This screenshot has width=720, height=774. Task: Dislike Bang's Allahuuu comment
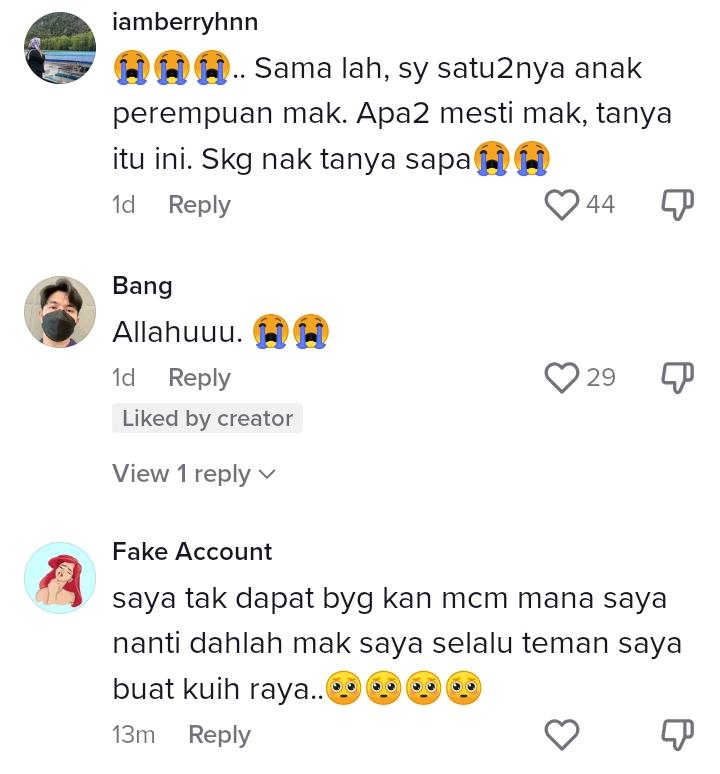(x=678, y=377)
